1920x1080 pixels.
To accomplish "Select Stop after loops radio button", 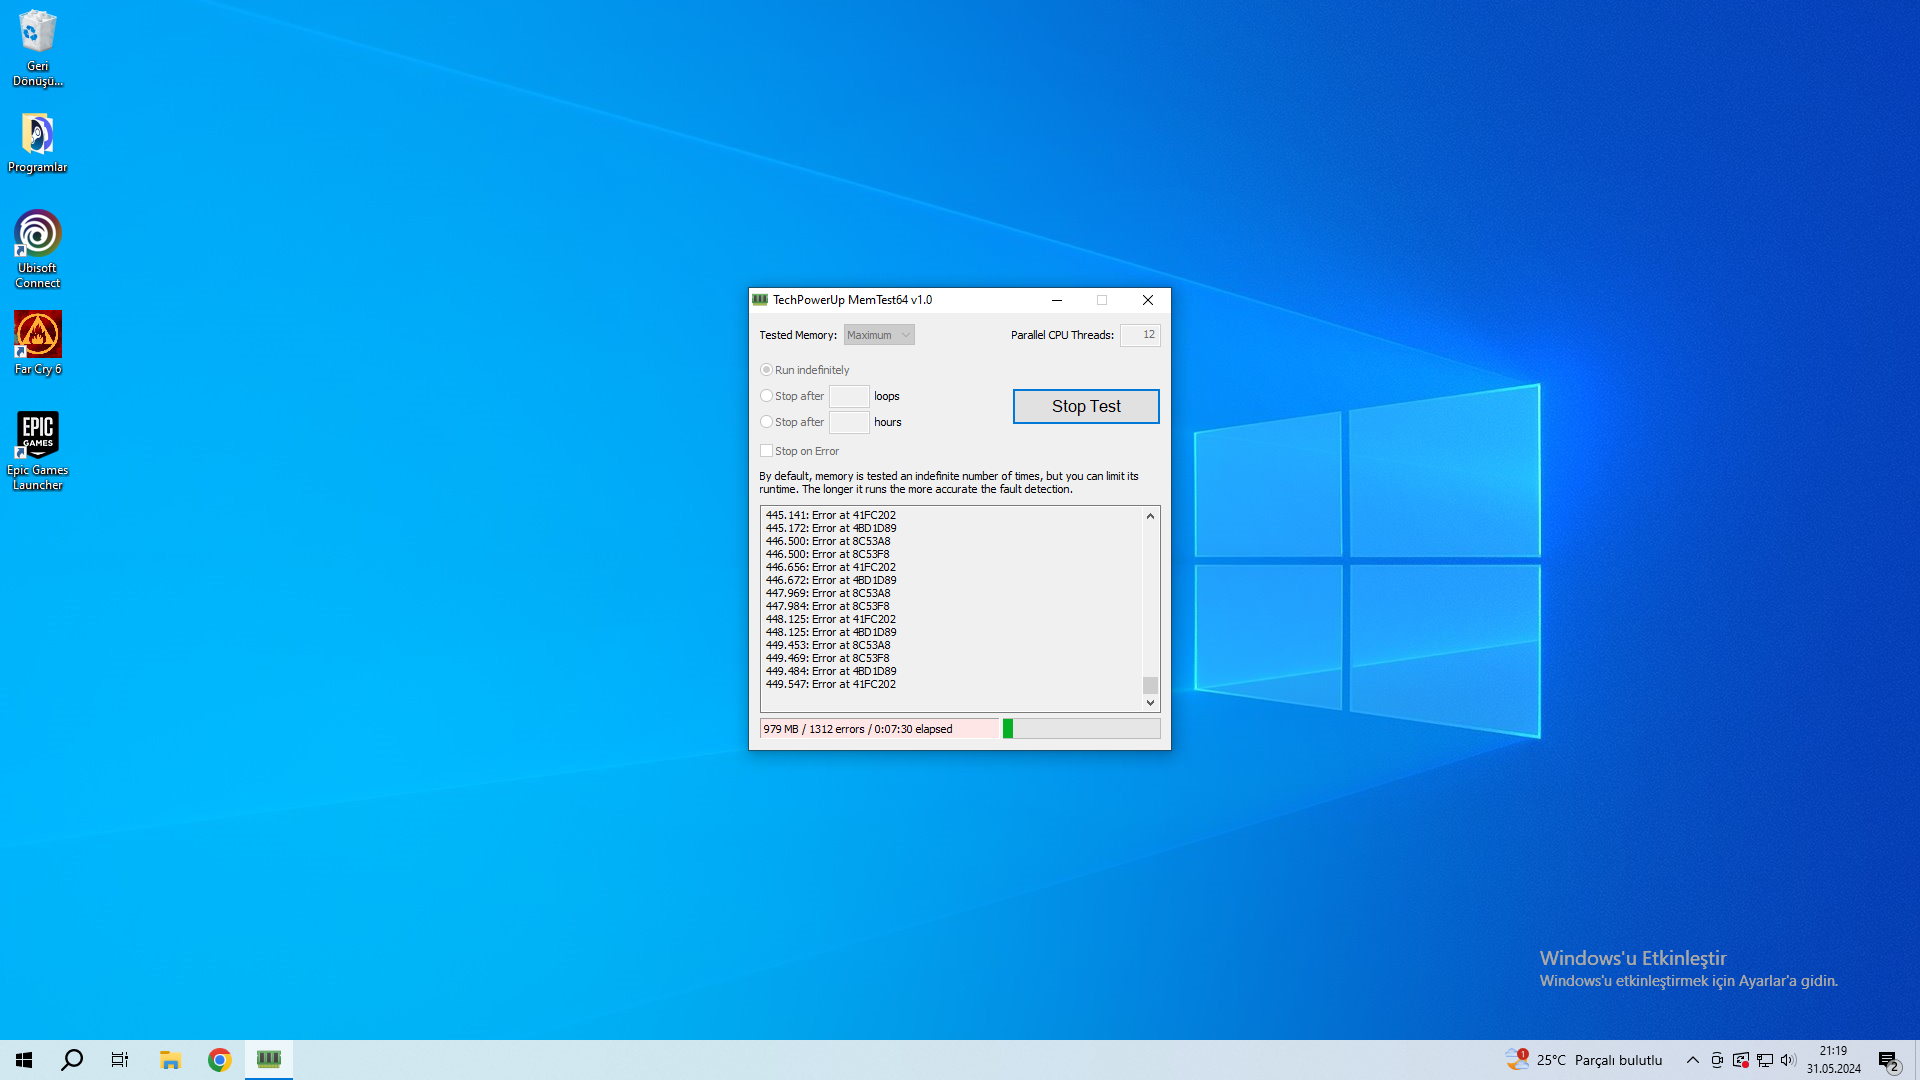I will pos(767,396).
